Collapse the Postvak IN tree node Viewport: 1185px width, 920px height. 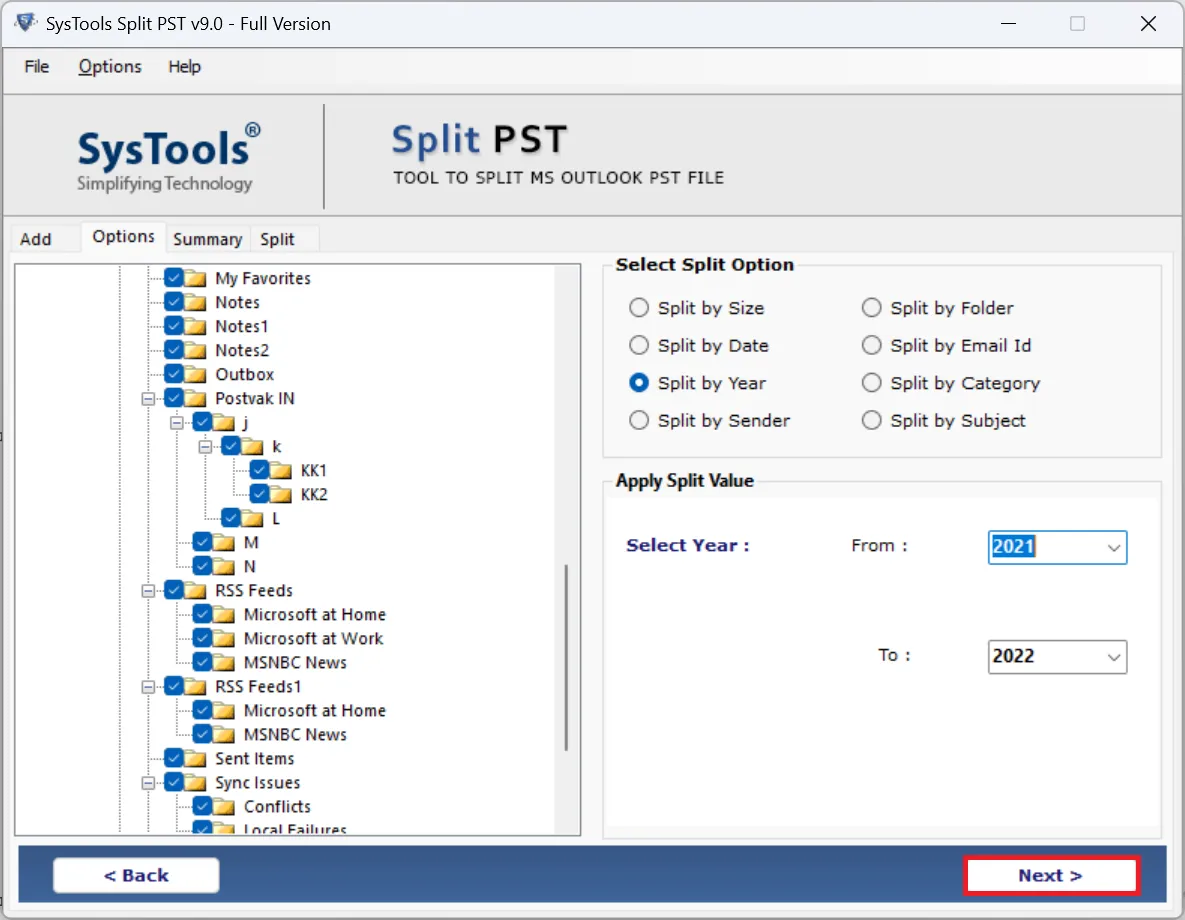click(x=148, y=398)
